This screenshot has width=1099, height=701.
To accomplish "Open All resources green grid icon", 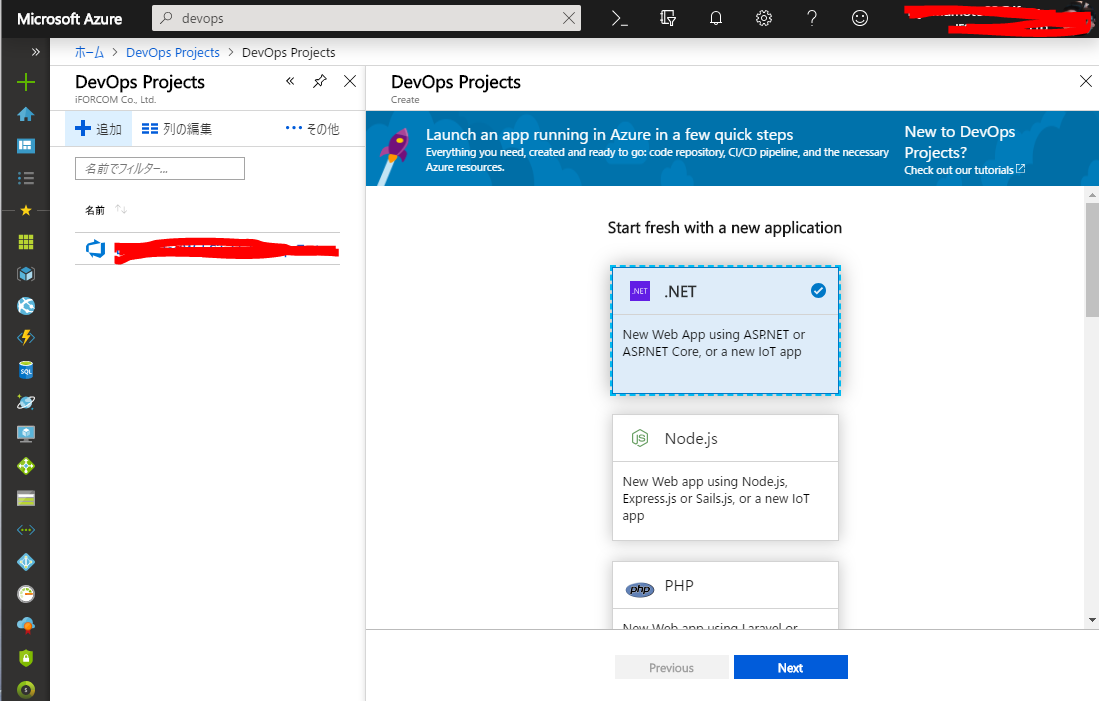I will (x=26, y=242).
